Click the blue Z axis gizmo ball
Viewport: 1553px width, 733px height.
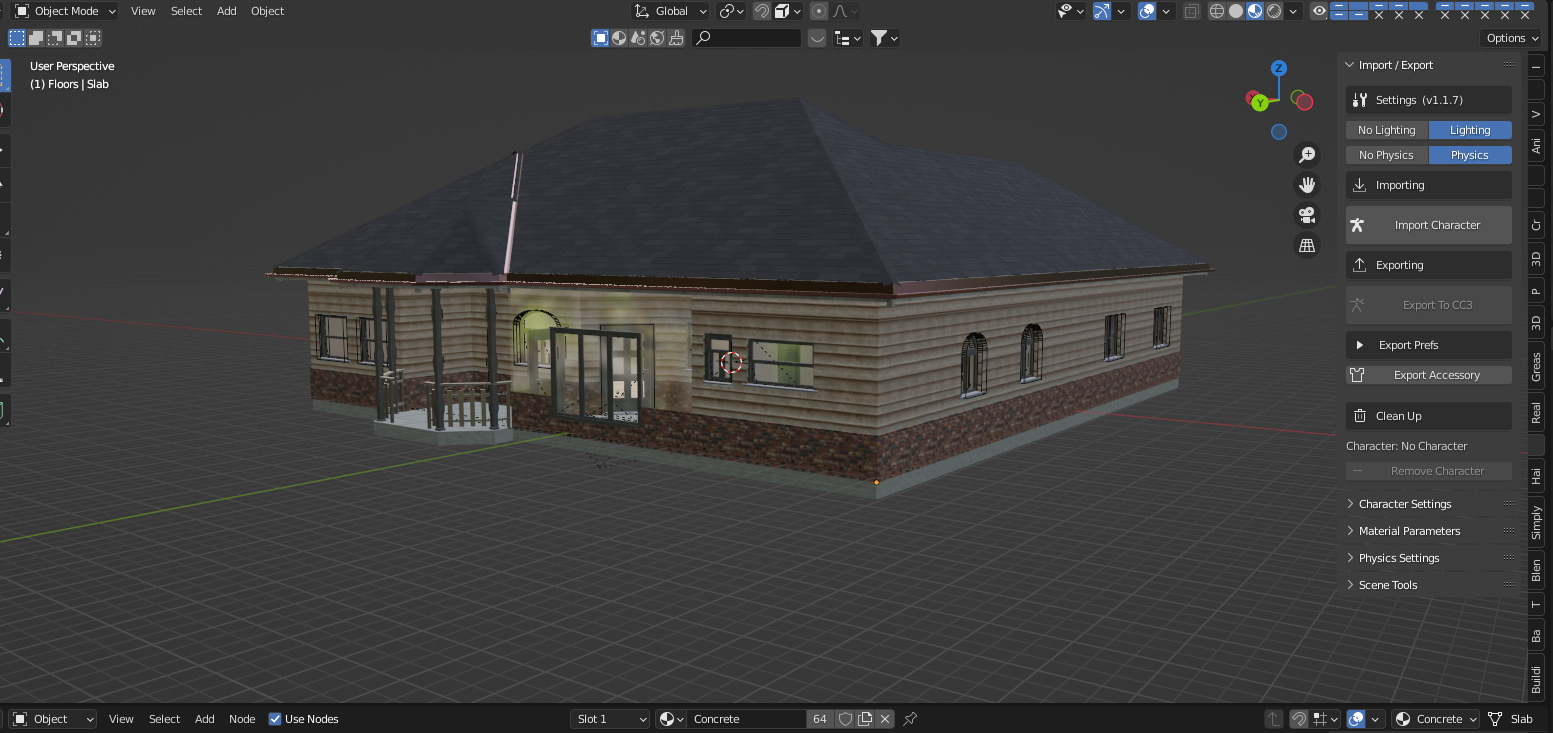click(x=1278, y=68)
